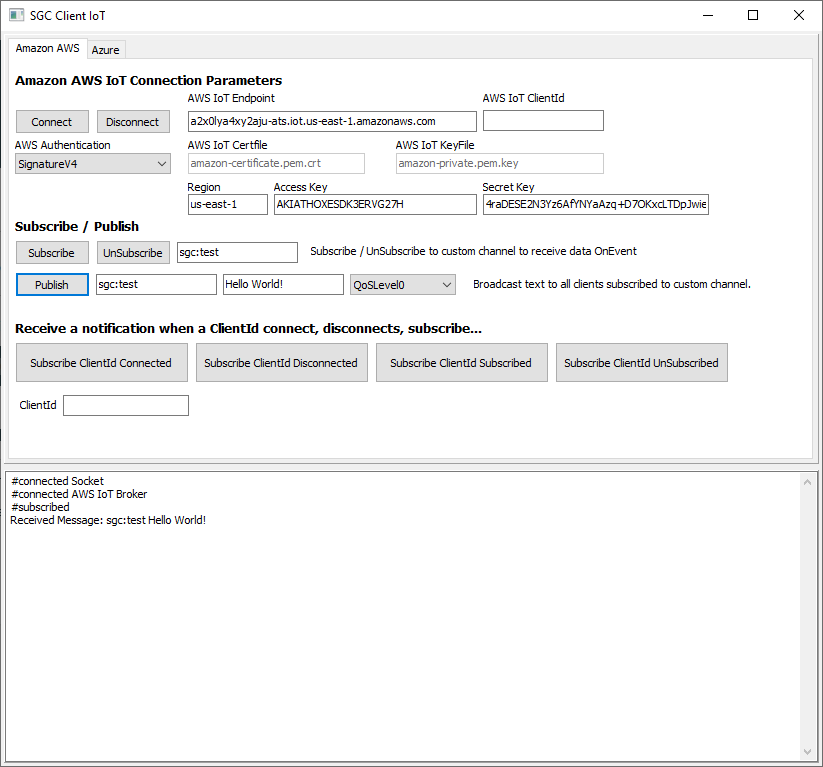
Task: Click the 'Receive a notification when a ClientId' heading
Action: tap(248, 329)
